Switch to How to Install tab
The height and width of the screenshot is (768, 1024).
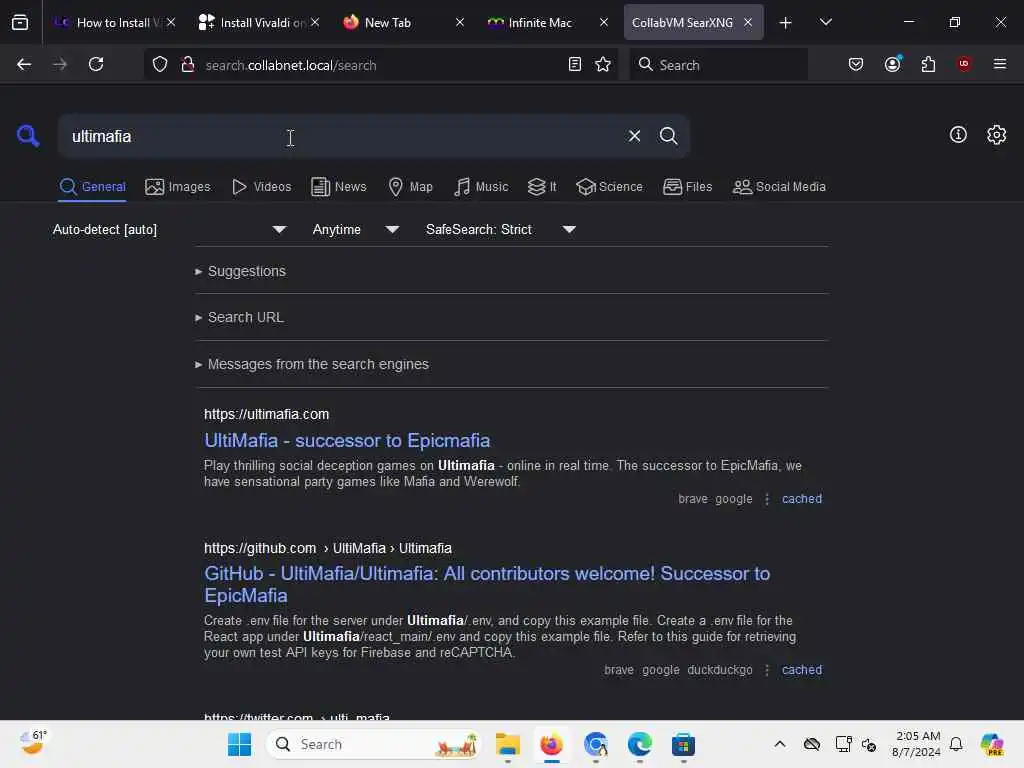pyautogui.click(x=113, y=22)
